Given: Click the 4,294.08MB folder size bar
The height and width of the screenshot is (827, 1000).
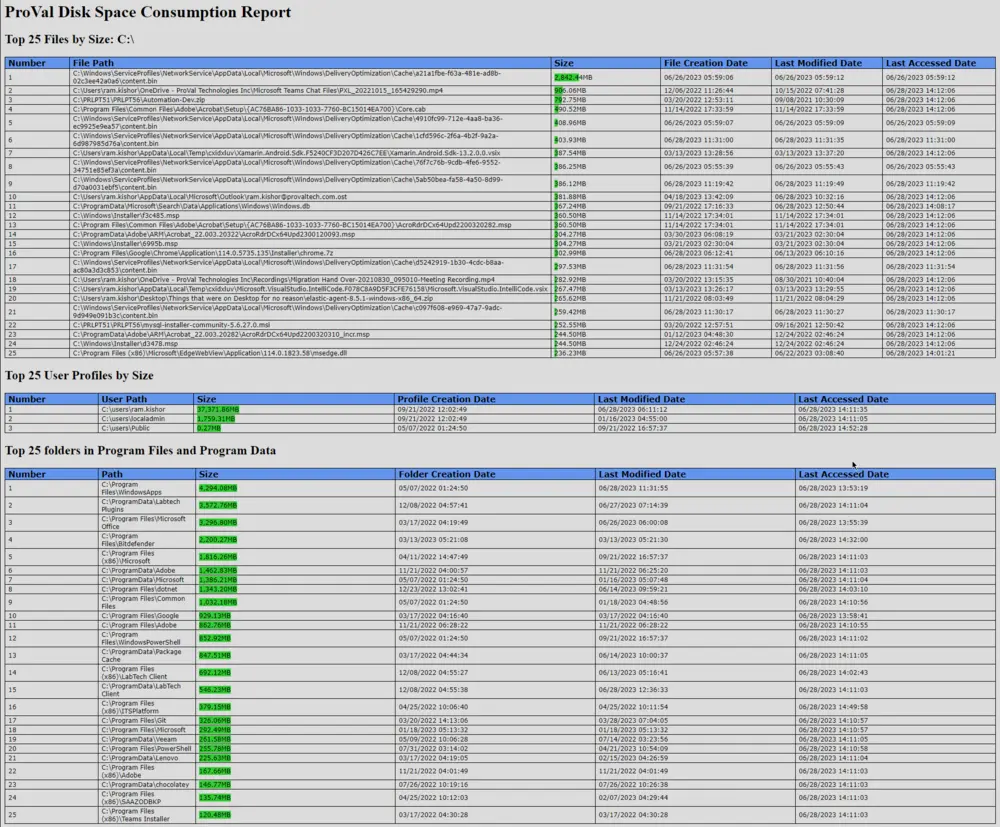Looking at the screenshot, I should [217, 488].
